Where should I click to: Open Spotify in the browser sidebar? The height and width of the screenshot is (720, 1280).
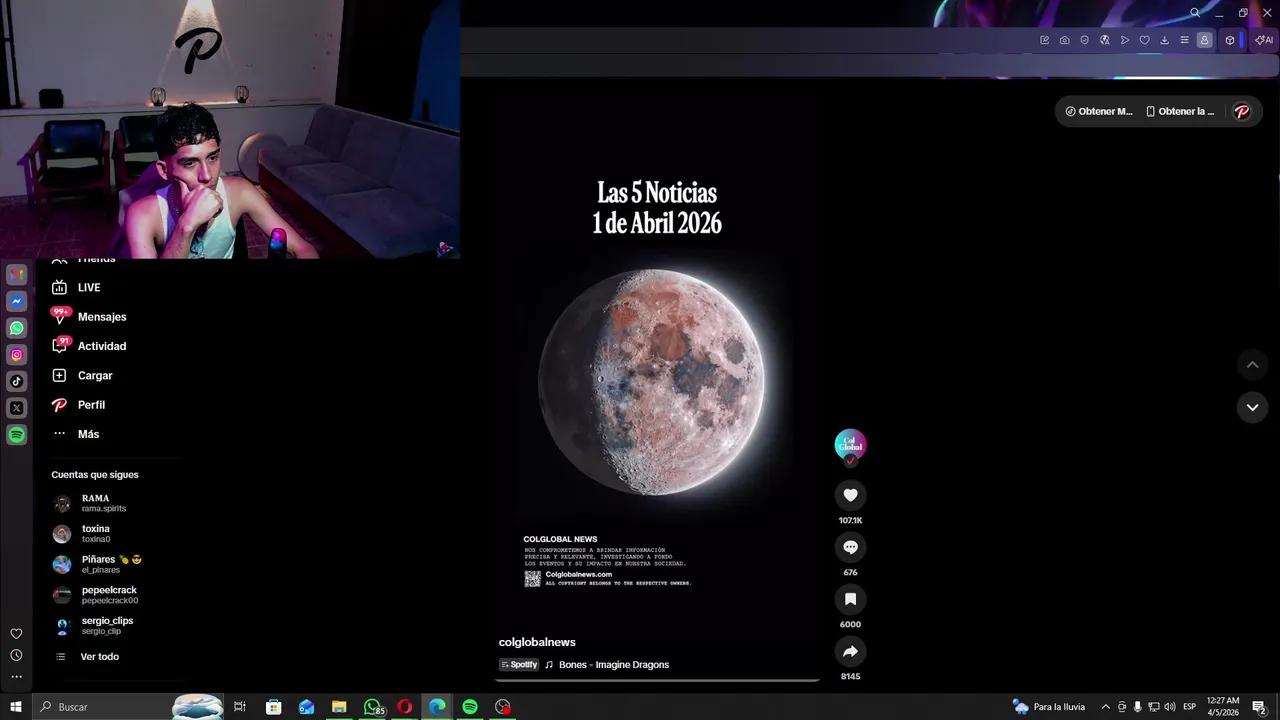click(x=16, y=435)
